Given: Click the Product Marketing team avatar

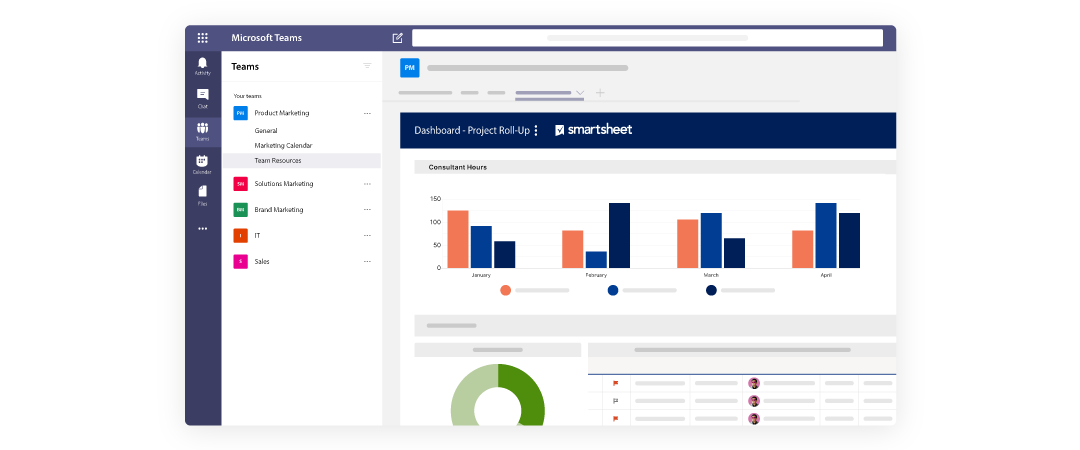Looking at the screenshot, I should coord(240,113).
